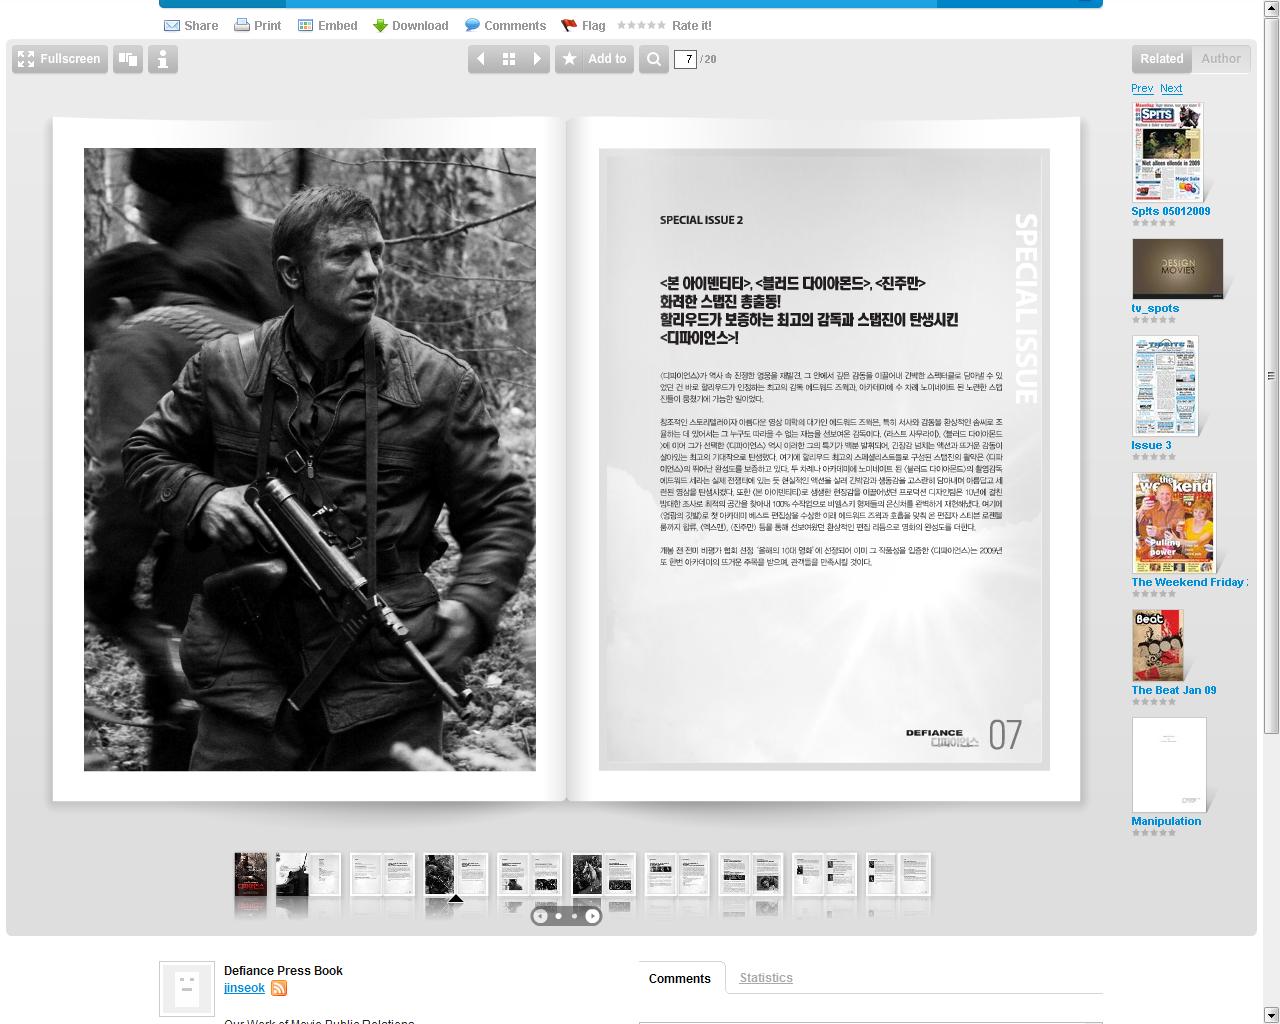
Task: Go to previous page arrow in toolbar
Action: [x=481, y=59]
